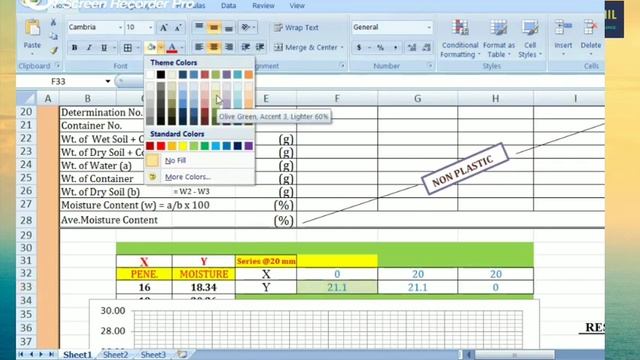Viewport: 640px width, 360px height.
Task: Toggle Italic formatting
Action: 89,48
